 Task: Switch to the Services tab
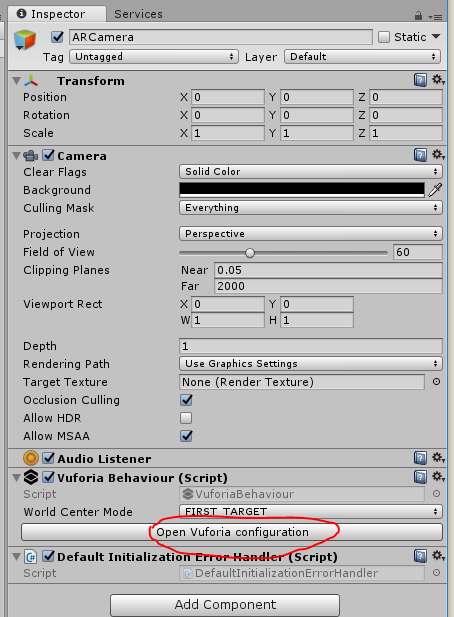point(138,14)
